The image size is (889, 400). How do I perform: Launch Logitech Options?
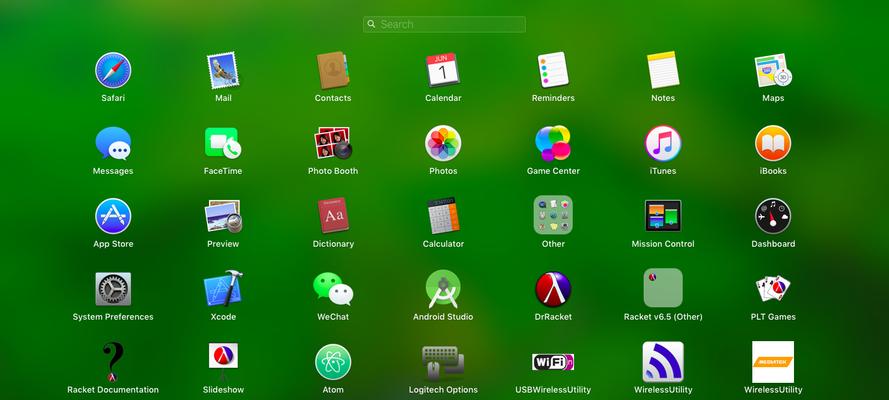tap(443, 362)
